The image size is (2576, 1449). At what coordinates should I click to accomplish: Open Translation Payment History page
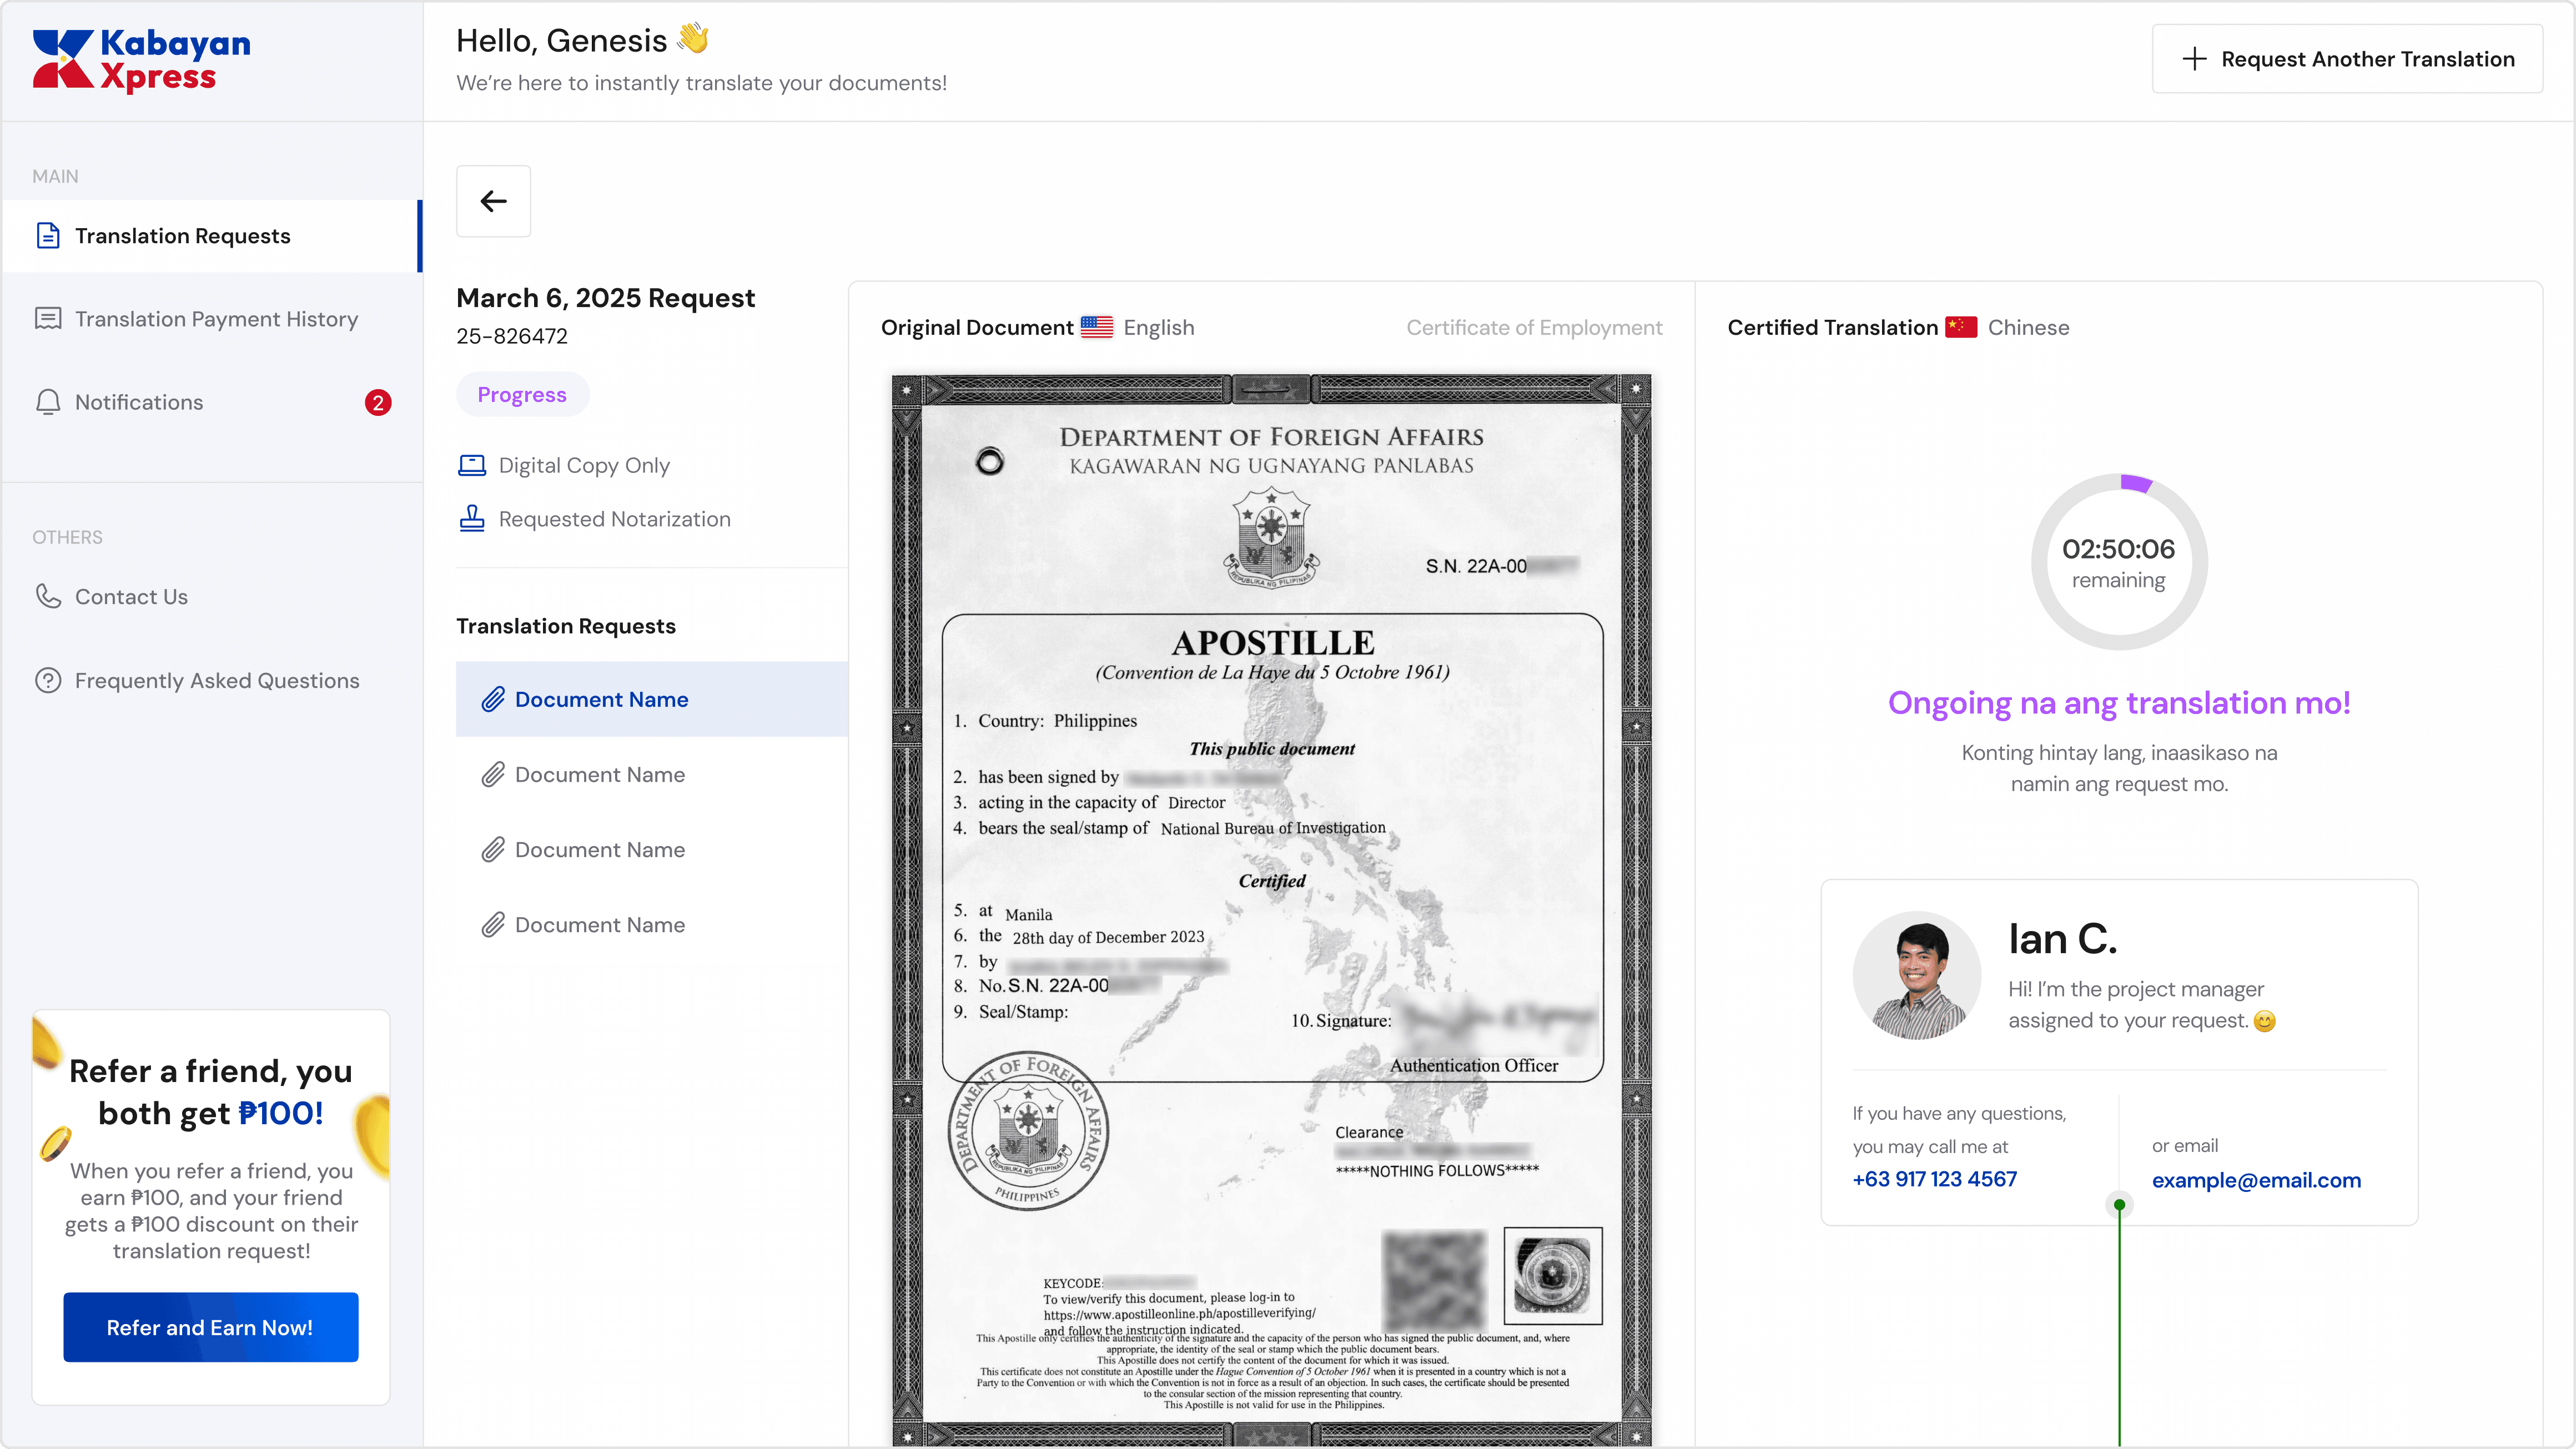[216, 319]
